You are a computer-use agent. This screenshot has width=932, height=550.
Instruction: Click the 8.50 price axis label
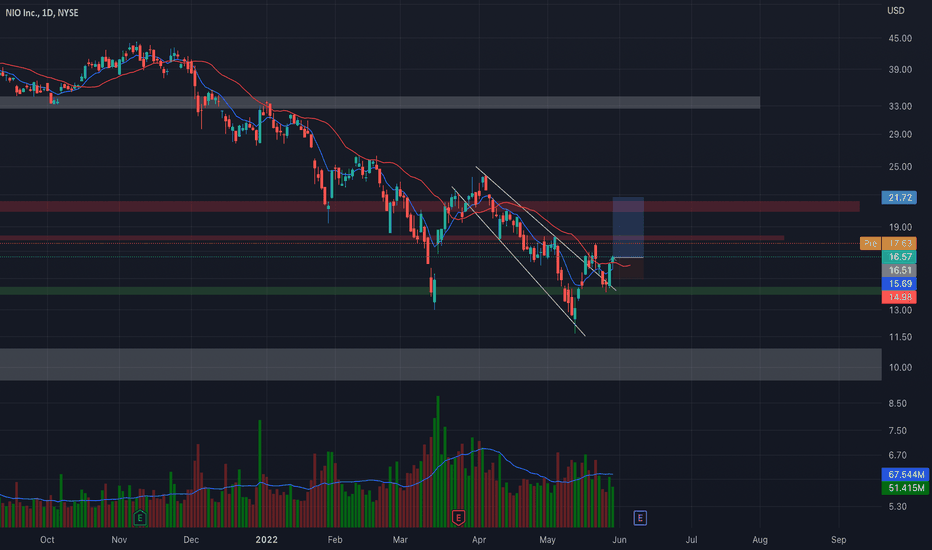click(898, 404)
